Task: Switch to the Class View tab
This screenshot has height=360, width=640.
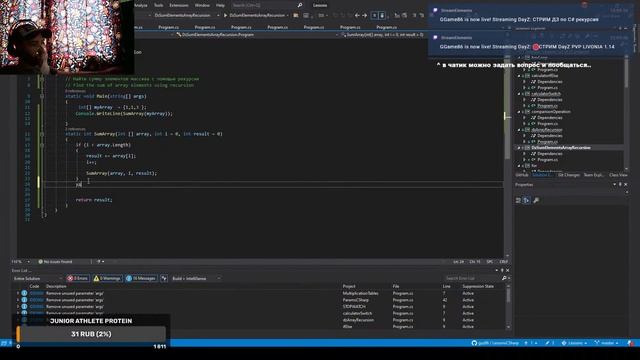Action: 618,175
